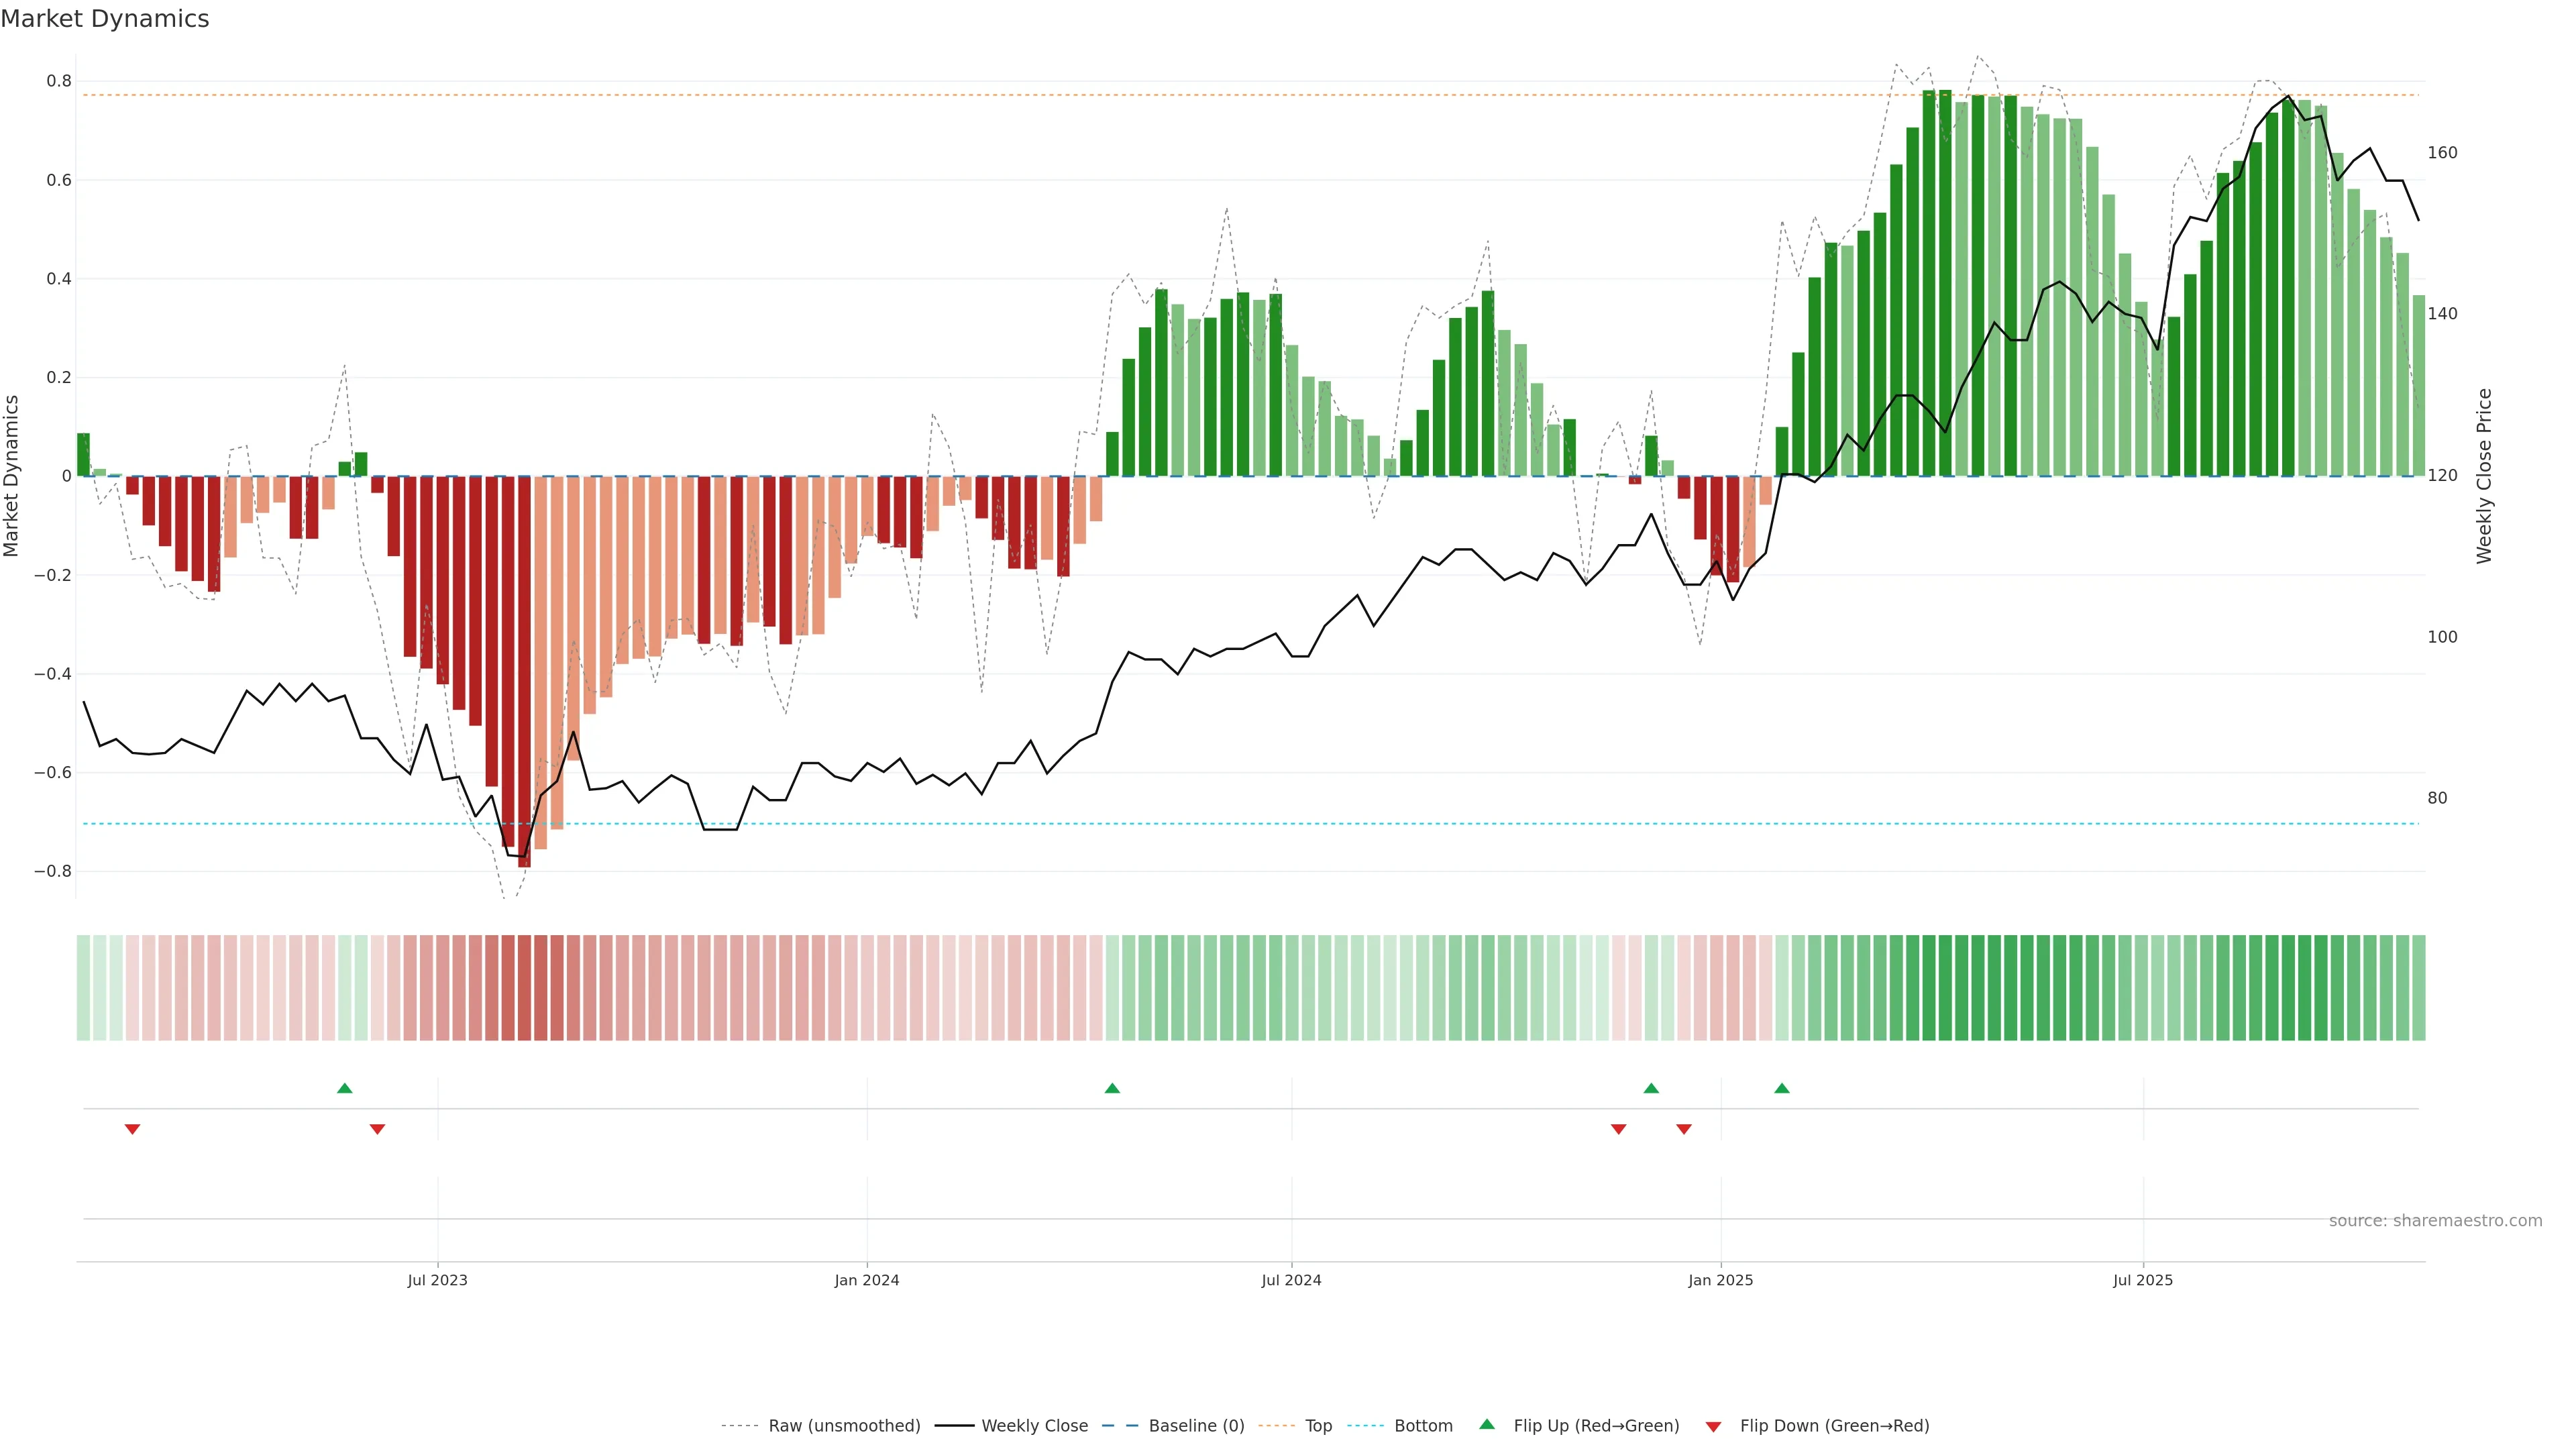Click the Flip Up legend triangle icon

(1486, 1424)
